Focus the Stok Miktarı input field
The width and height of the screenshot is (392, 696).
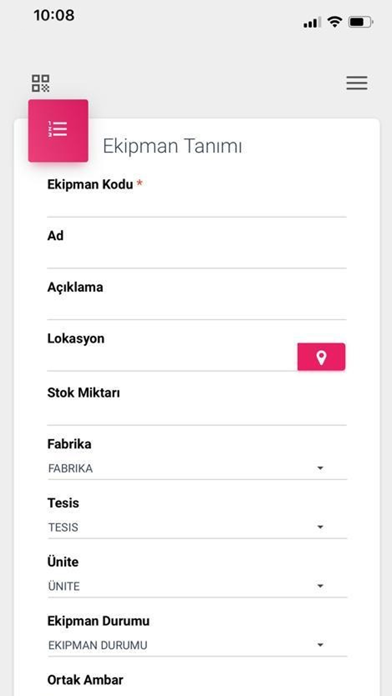click(x=197, y=414)
